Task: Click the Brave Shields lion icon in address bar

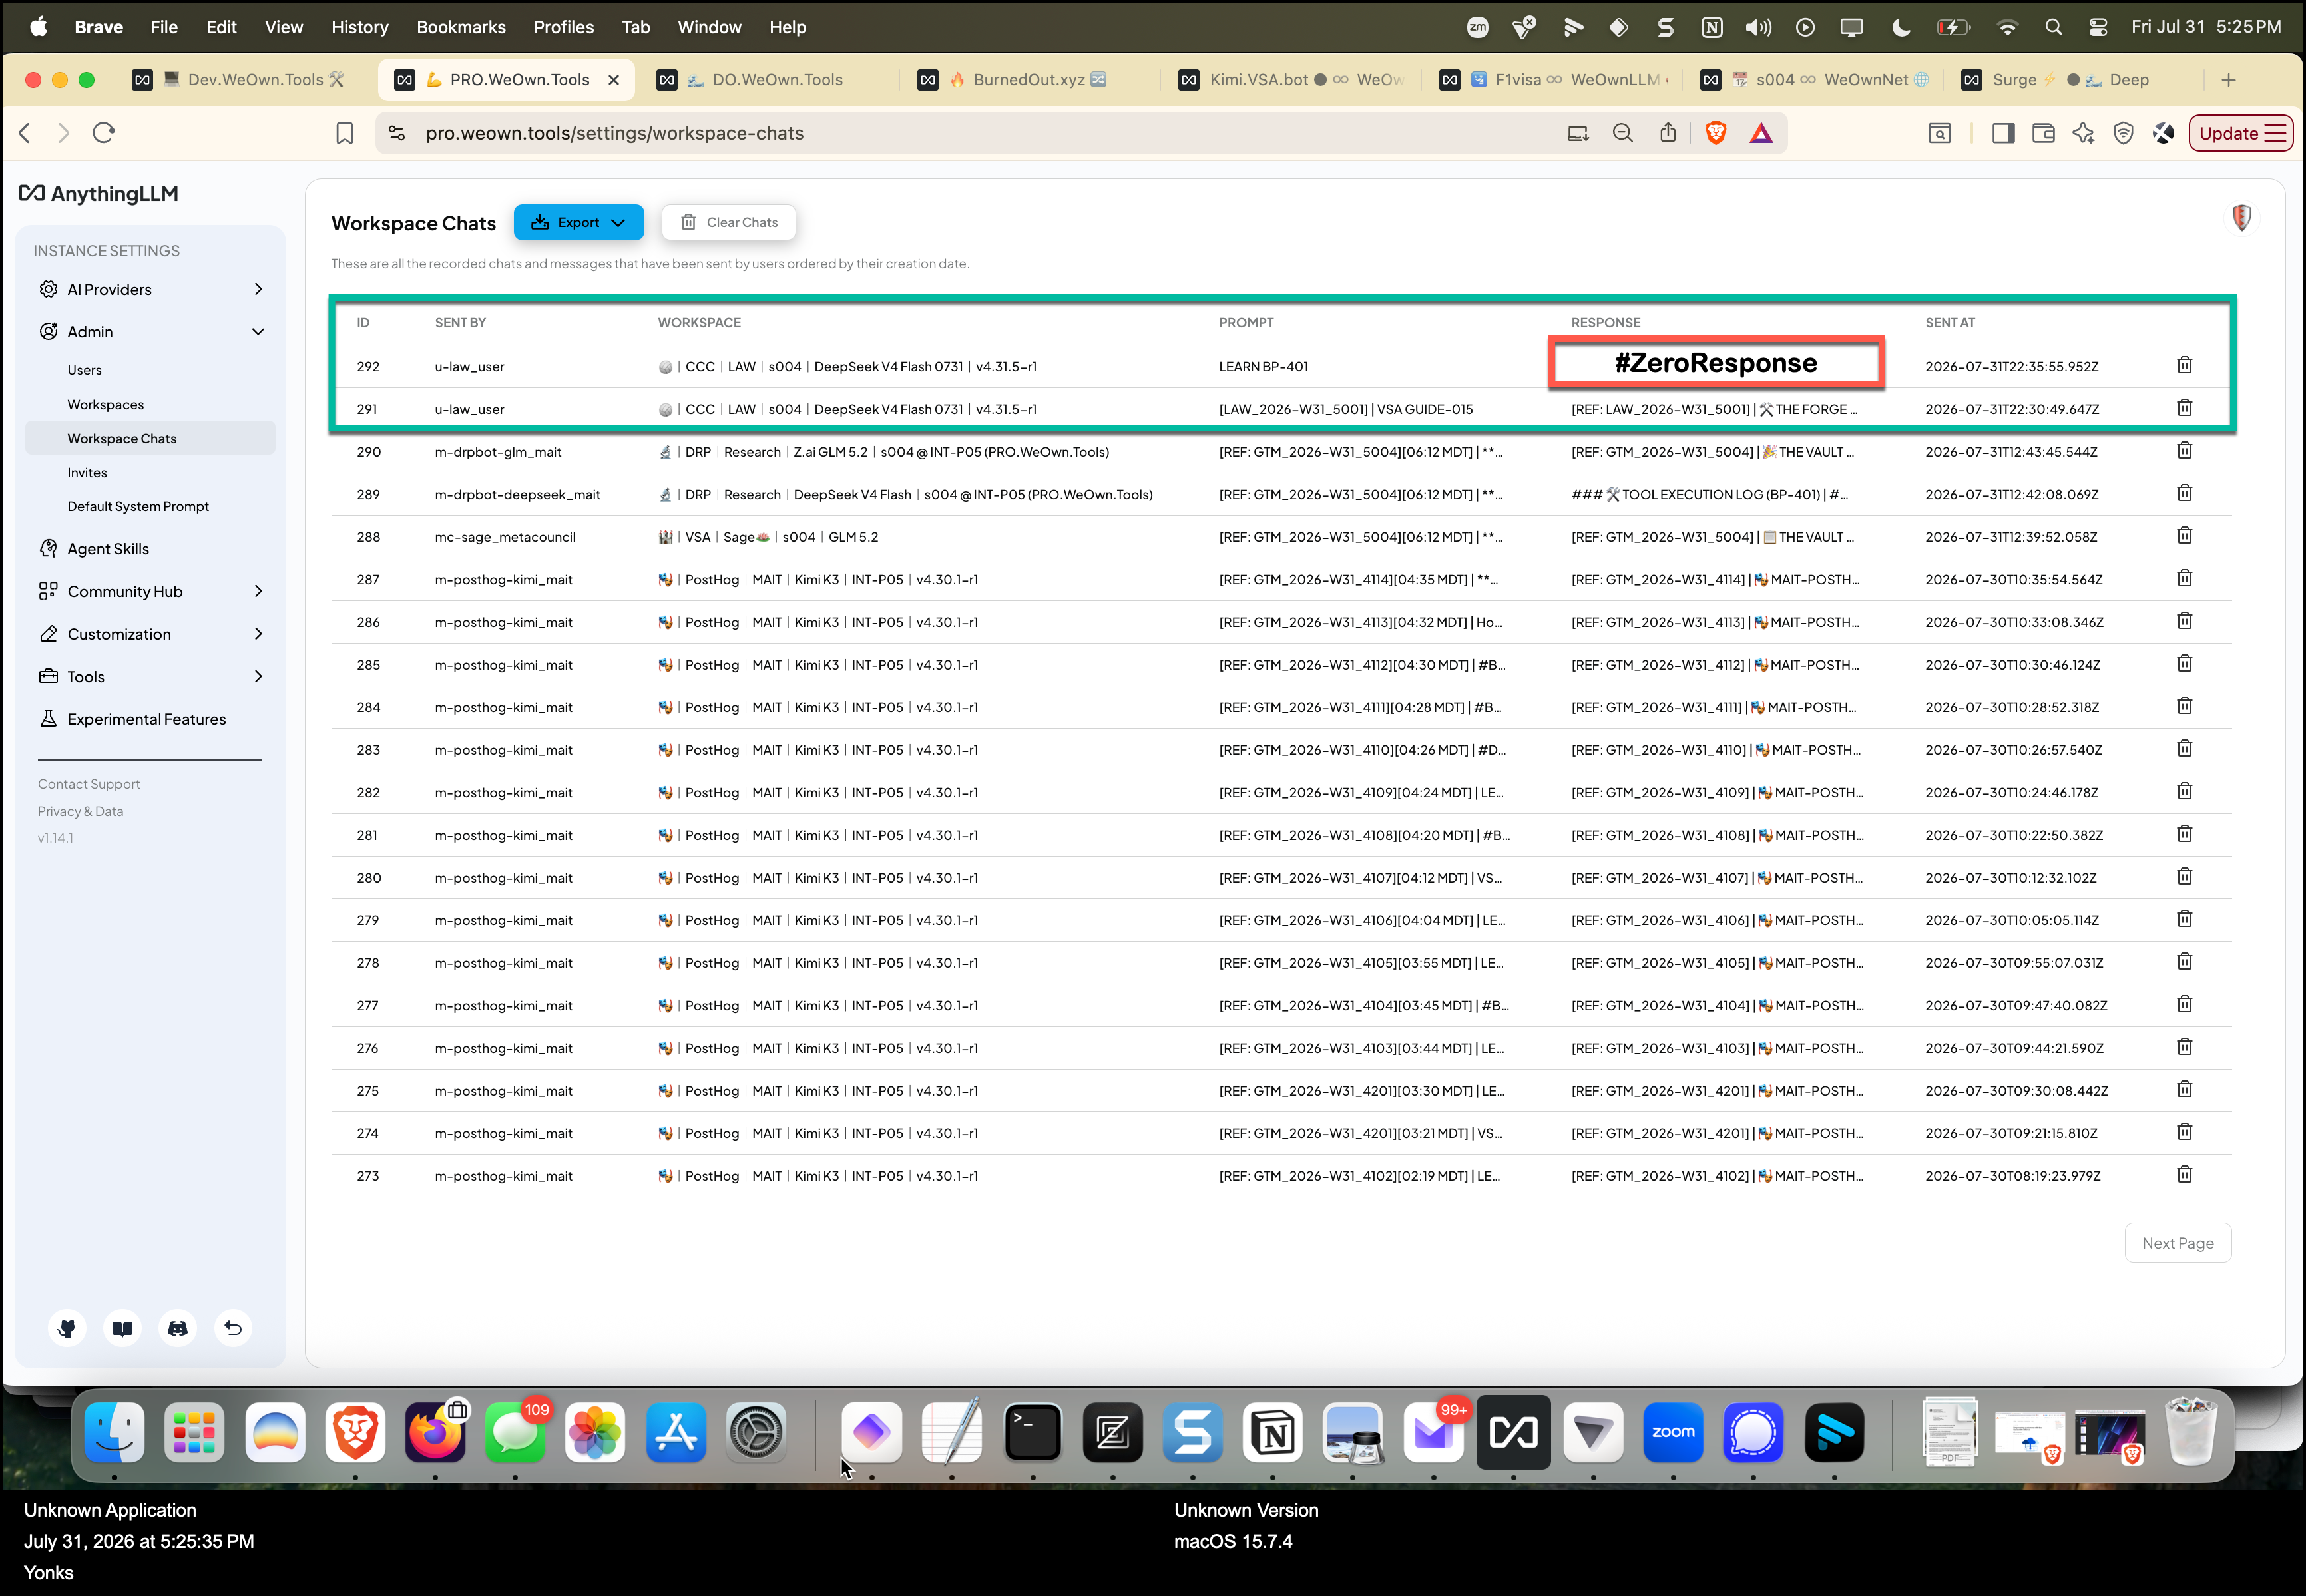Action: tap(1716, 133)
